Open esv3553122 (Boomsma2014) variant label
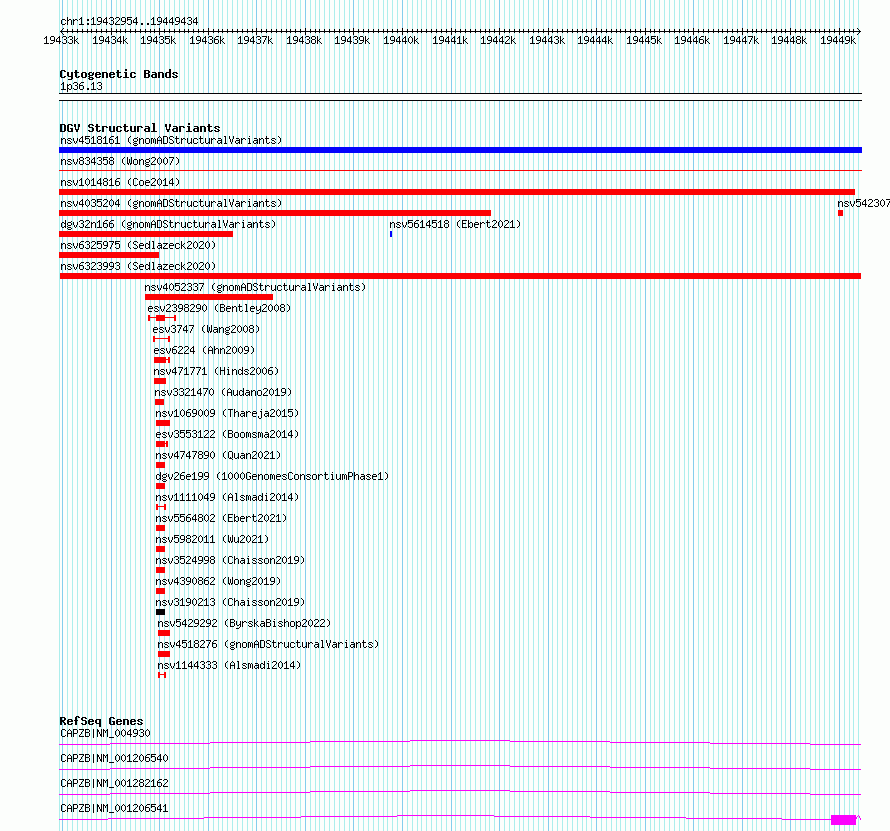 point(227,434)
